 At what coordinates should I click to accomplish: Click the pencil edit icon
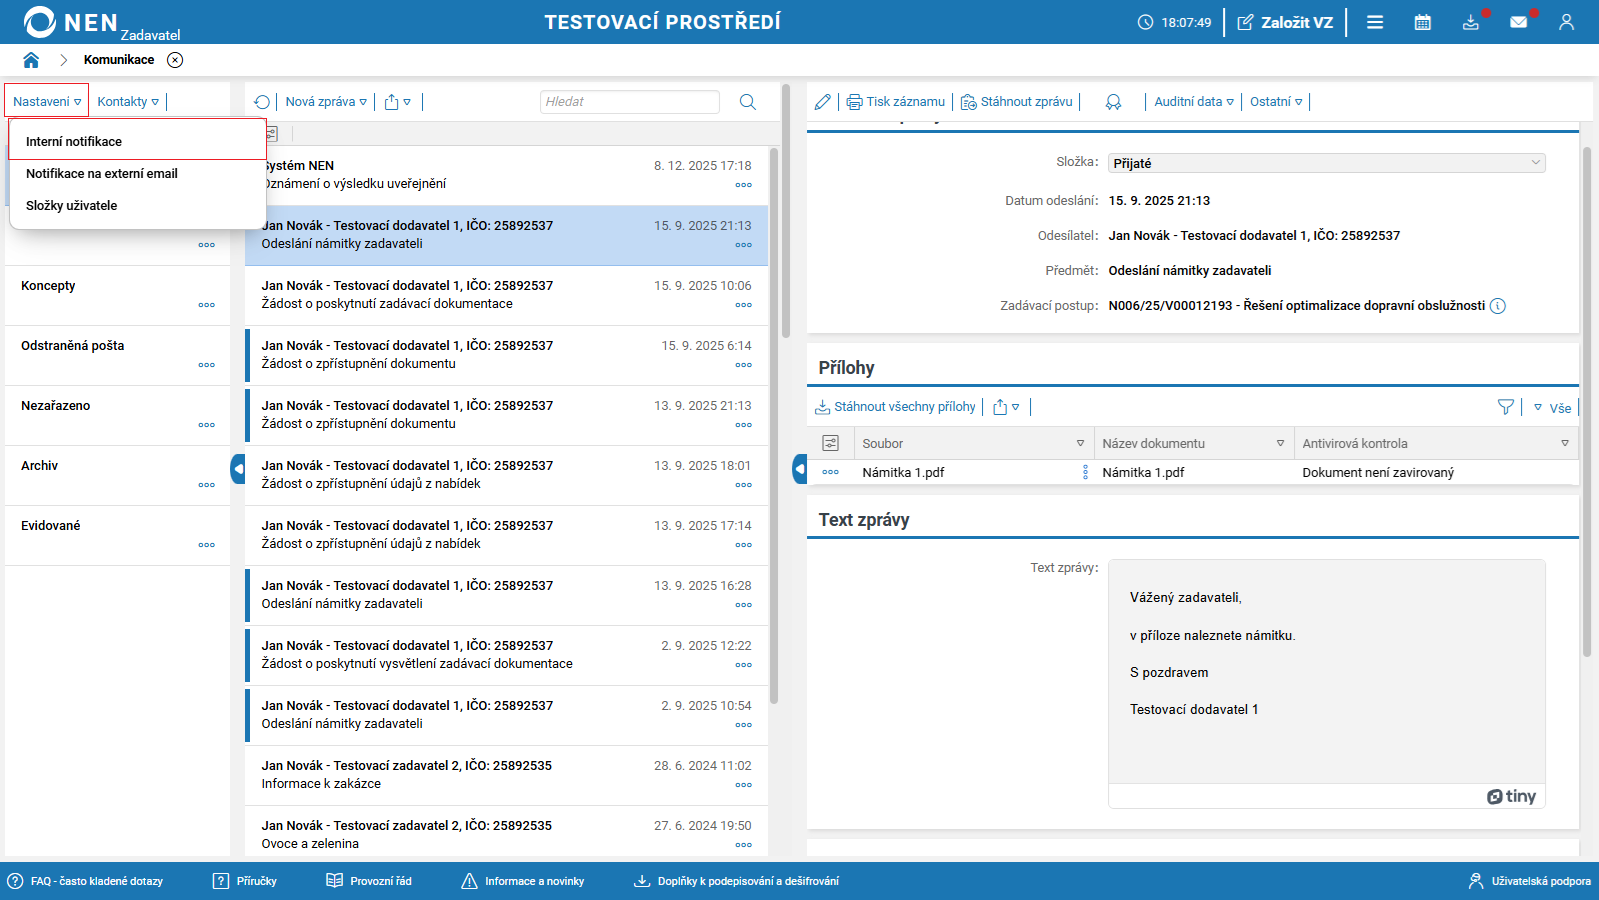pos(822,102)
